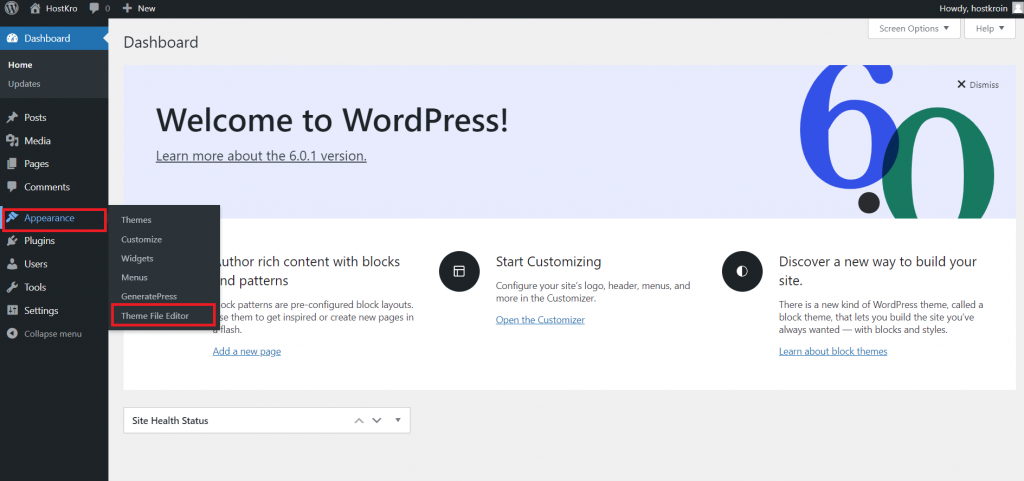Screen dimensions: 1024x481
Task: Toggle Site Health Status panel triangle
Action: 398,420
